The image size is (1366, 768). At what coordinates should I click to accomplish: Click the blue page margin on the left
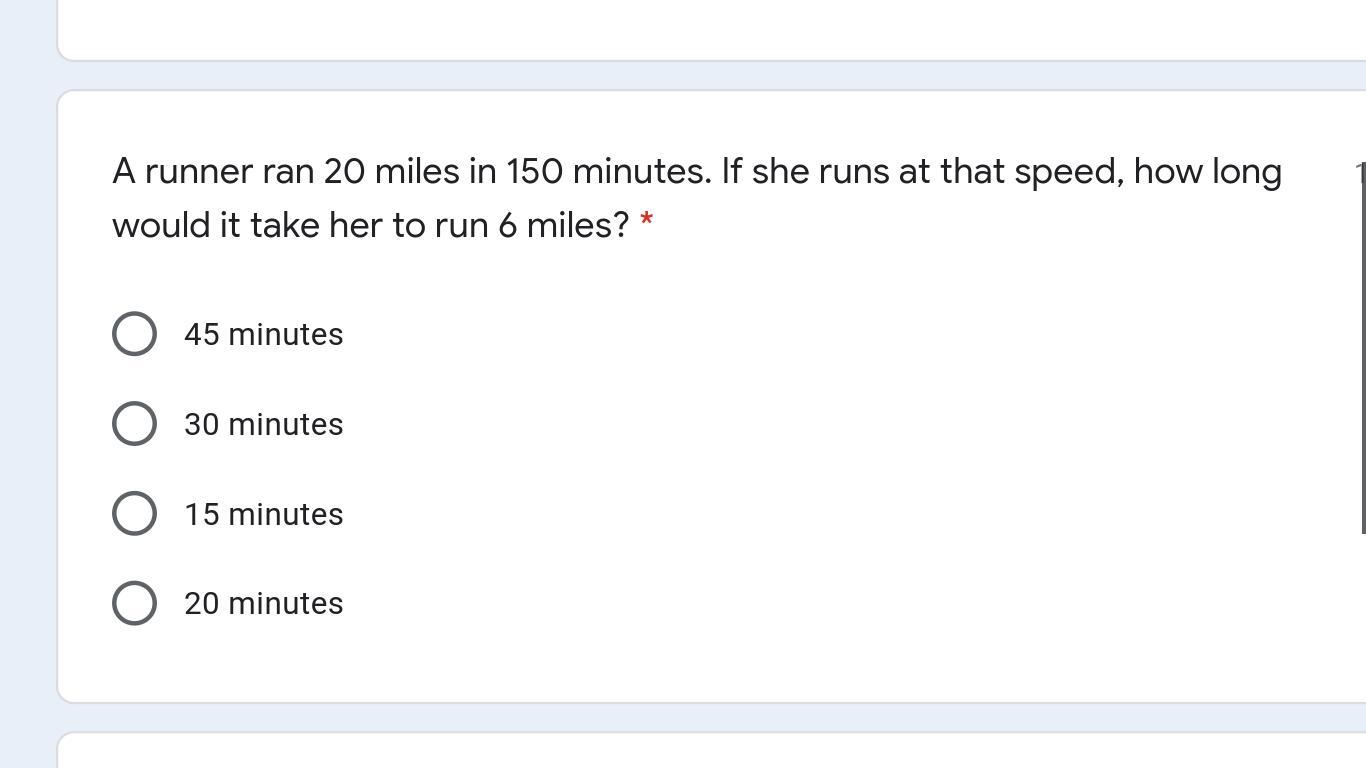coord(27,400)
